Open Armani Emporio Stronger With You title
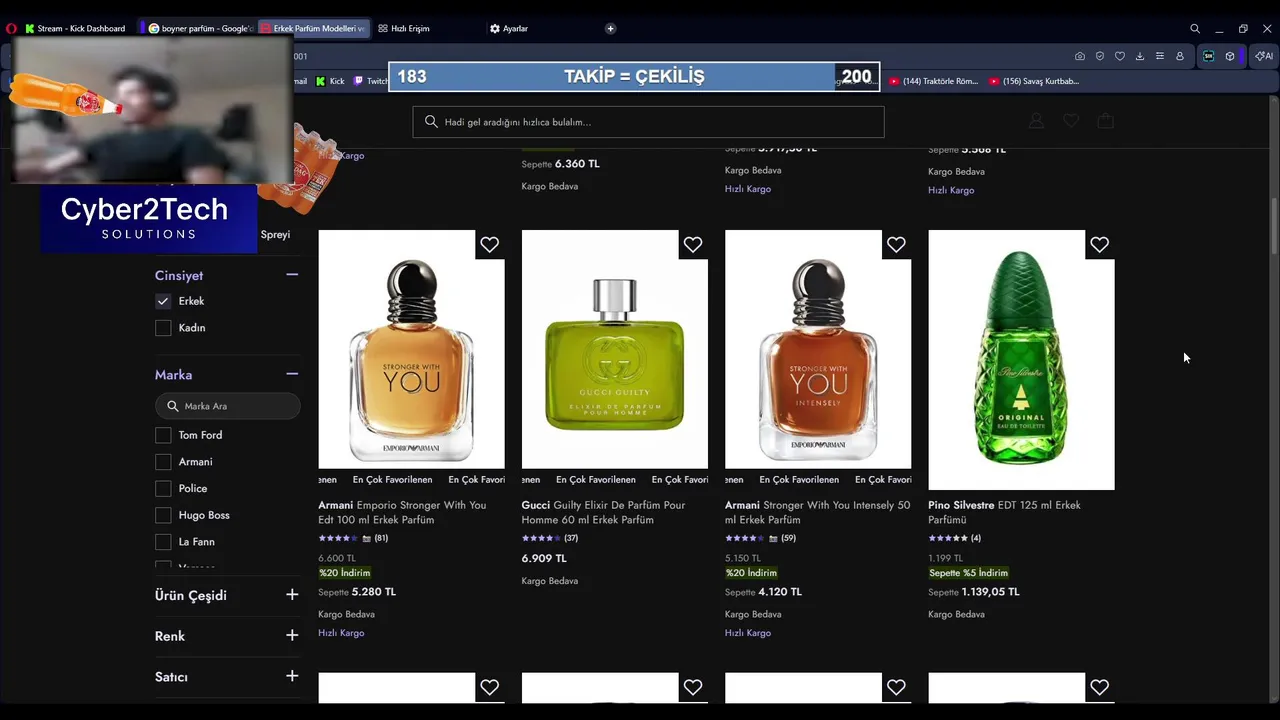This screenshot has width=1280, height=720. (x=402, y=512)
